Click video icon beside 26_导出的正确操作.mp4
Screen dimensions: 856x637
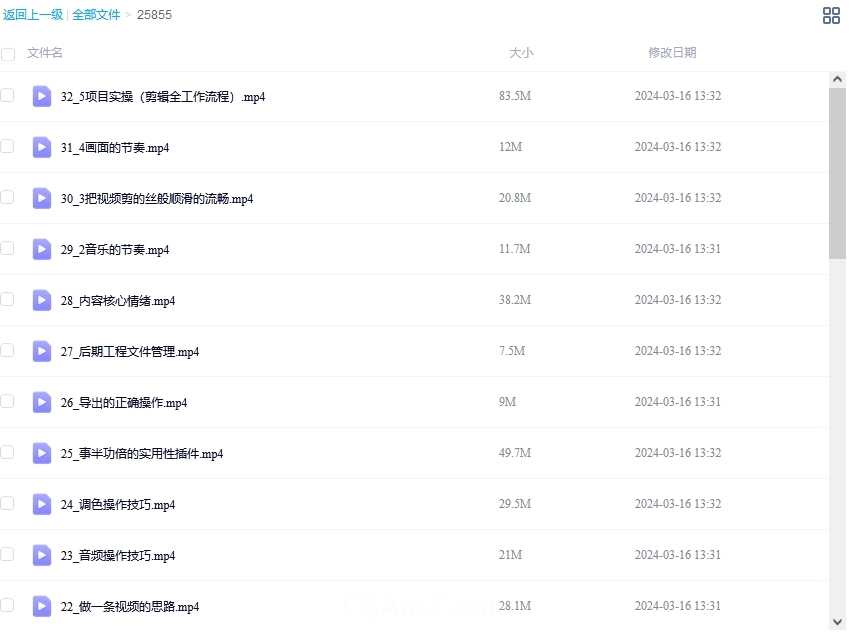pos(42,402)
